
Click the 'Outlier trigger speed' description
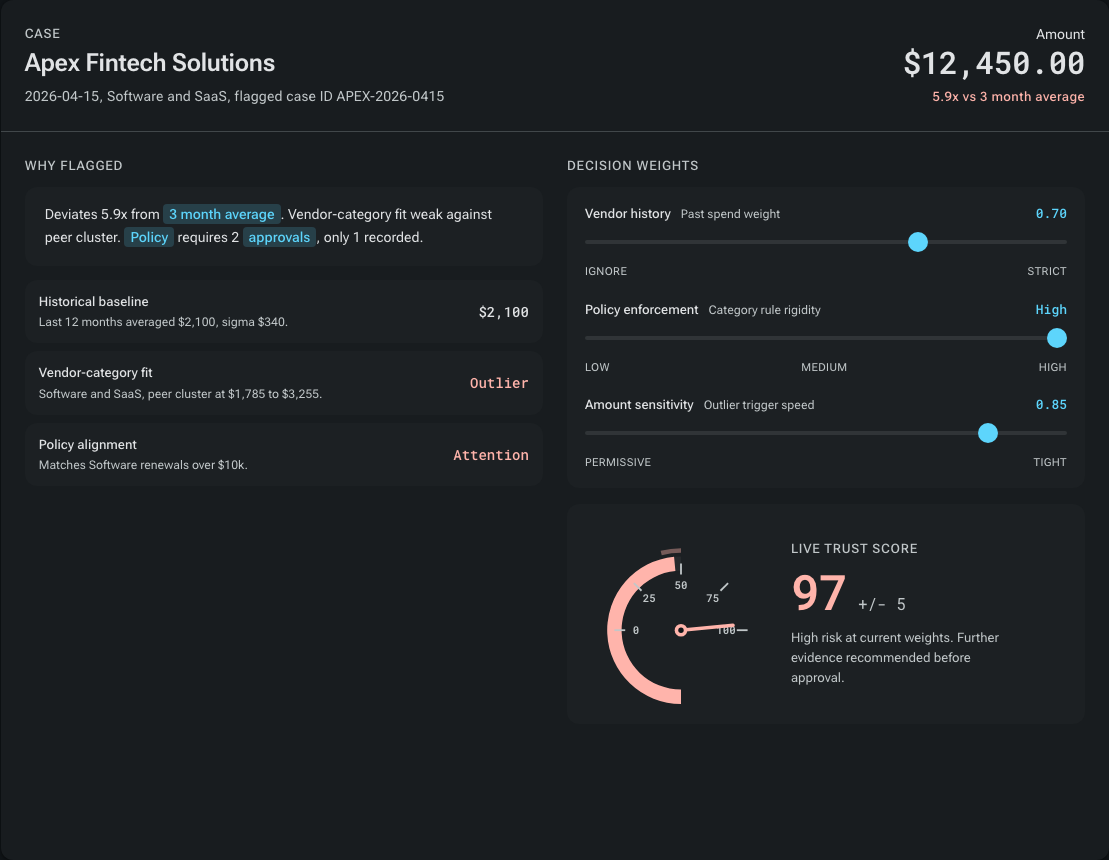pos(758,405)
